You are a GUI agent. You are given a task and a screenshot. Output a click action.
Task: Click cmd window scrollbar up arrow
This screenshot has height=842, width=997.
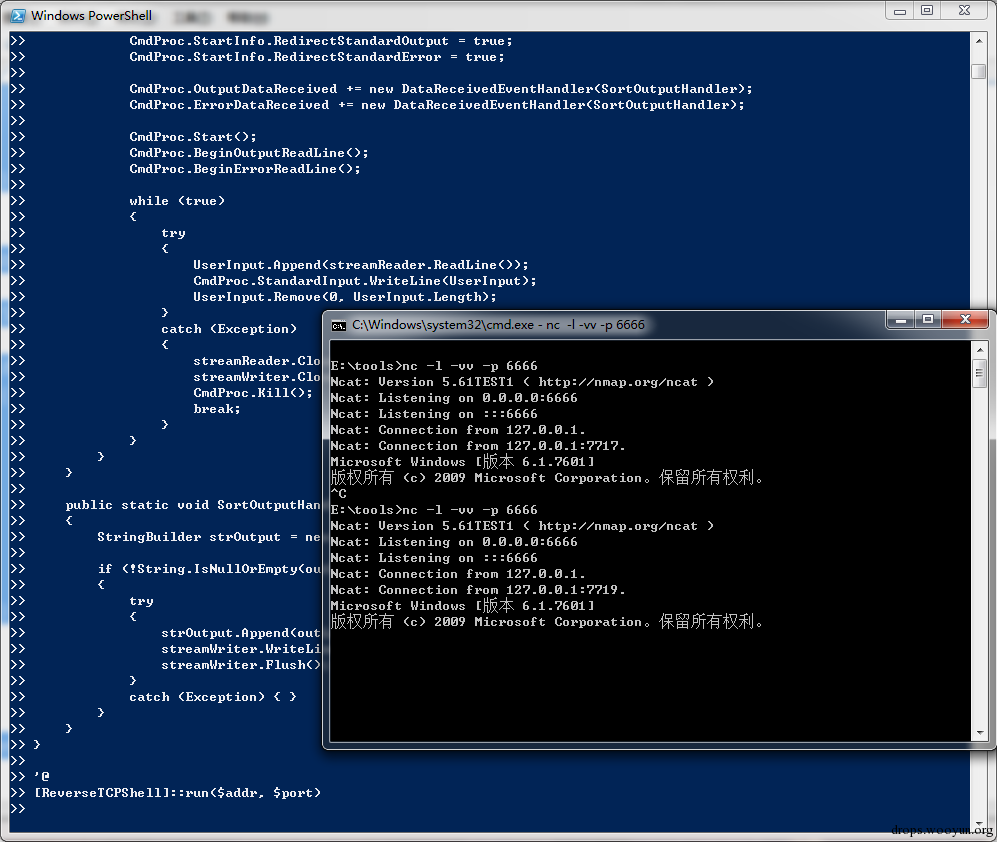(980, 350)
